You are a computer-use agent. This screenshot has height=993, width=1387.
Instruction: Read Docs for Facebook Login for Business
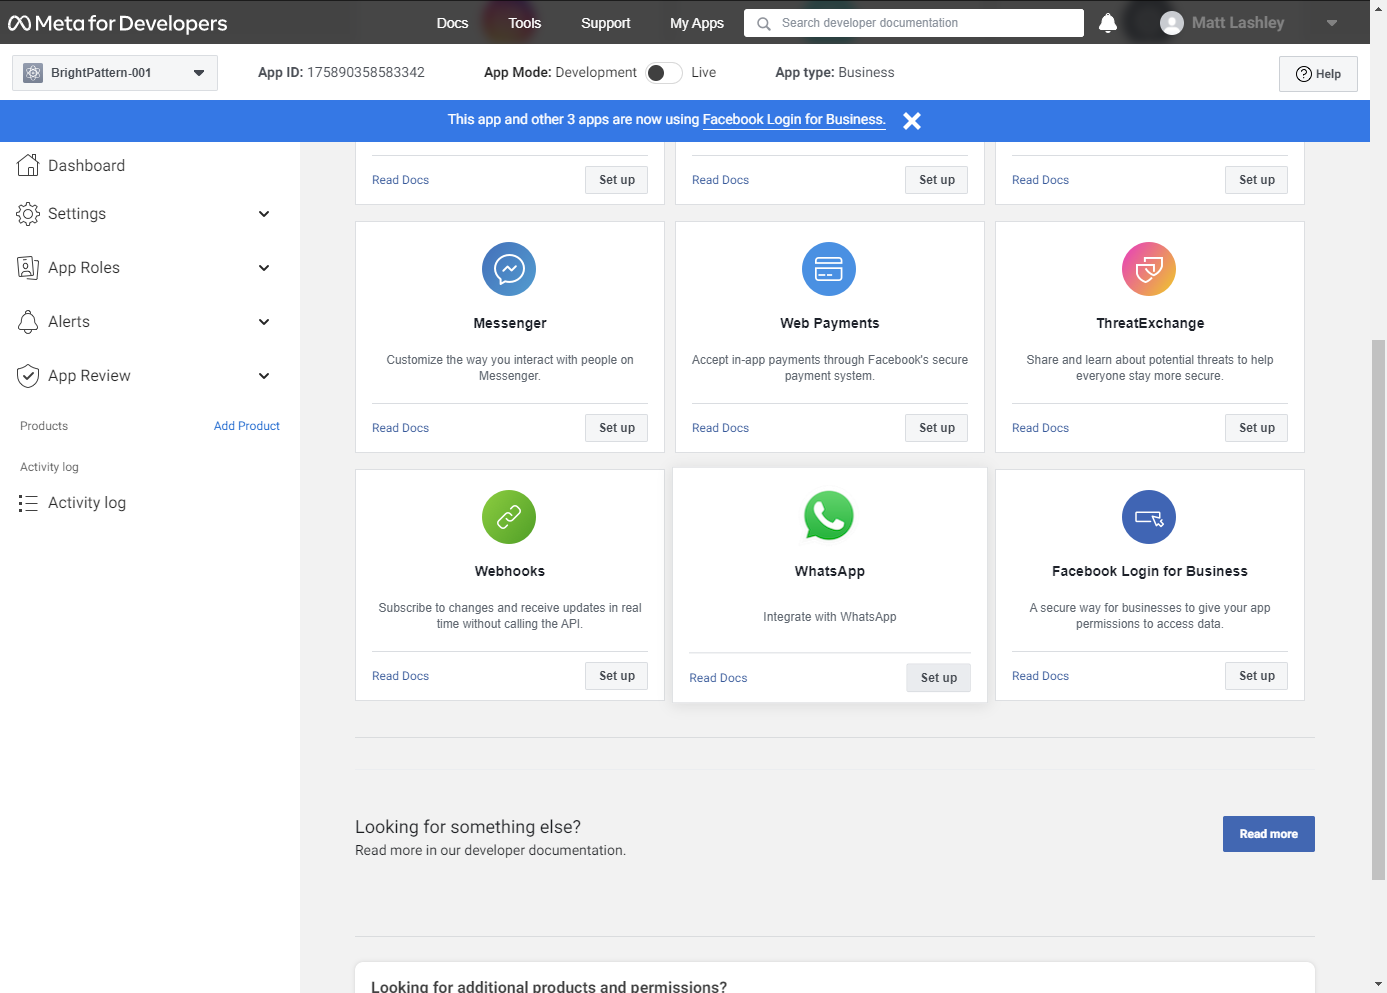pyautogui.click(x=1040, y=676)
